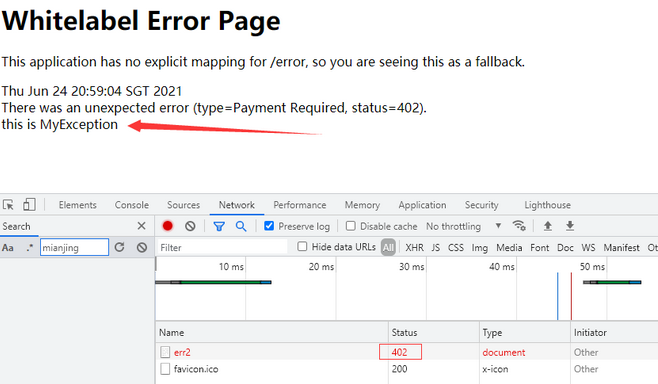The width and height of the screenshot is (658, 384).
Task: Click the Whitelabel Error Page heading
Action: [141, 21]
